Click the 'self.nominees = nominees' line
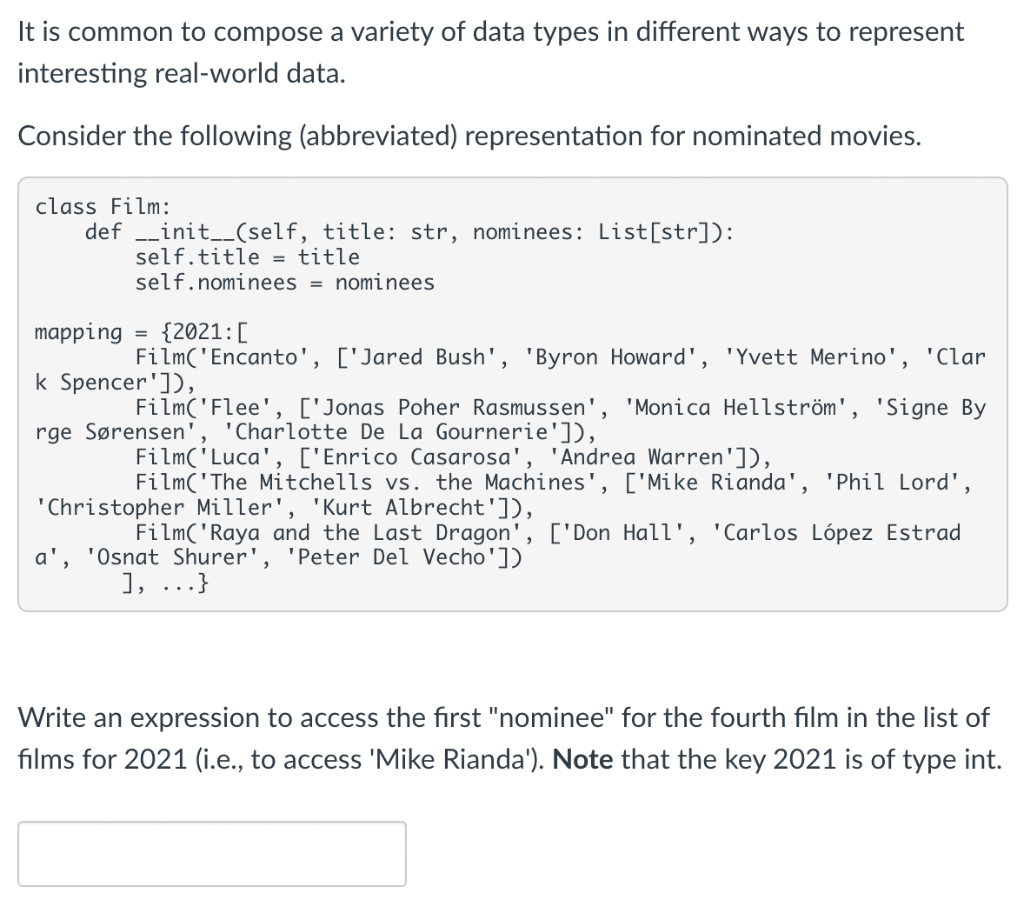The width and height of the screenshot is (1024, 920). coord(285,282)
